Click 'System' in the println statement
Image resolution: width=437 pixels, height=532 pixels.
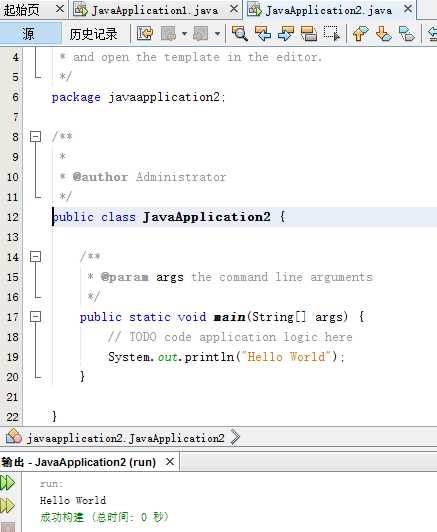[x=129, y=357]
